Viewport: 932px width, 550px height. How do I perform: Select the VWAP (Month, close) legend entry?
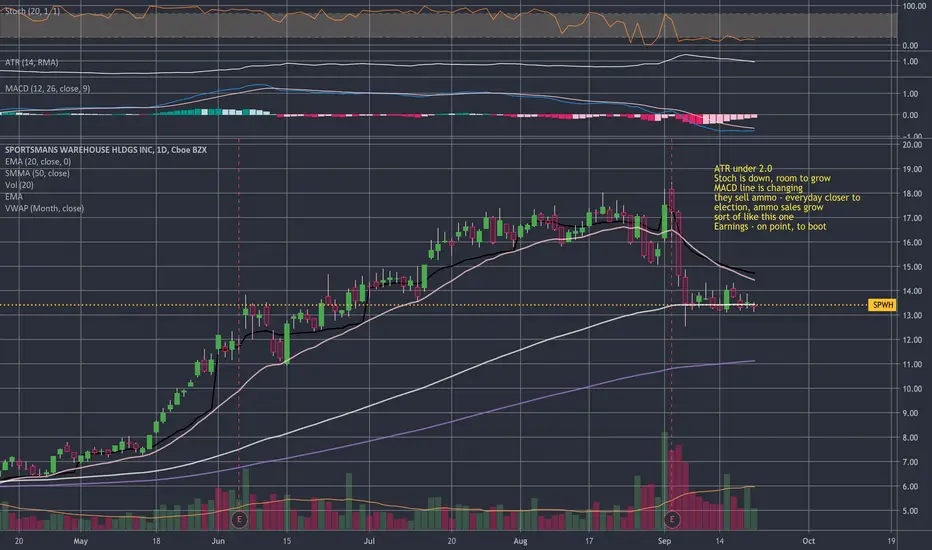pyautogui.click(x=45, y=209)
